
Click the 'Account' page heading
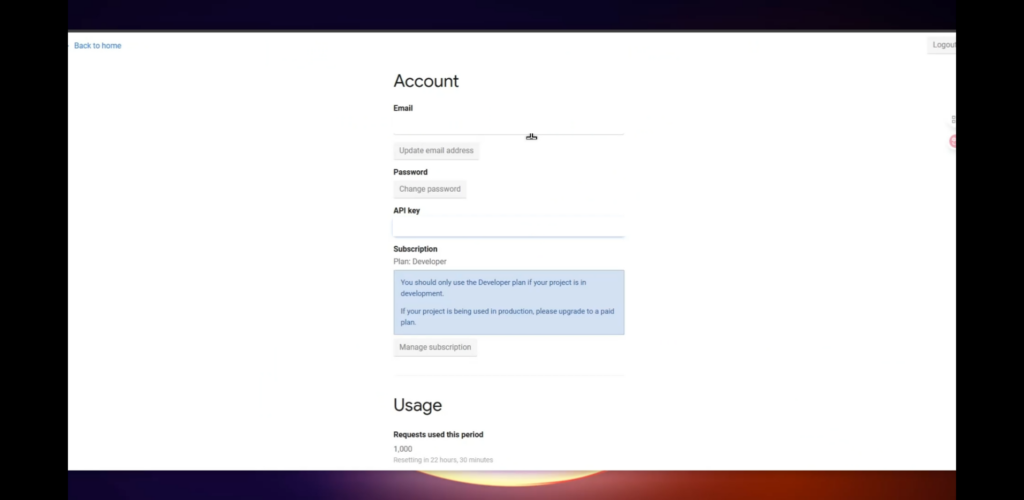point(426,82)
